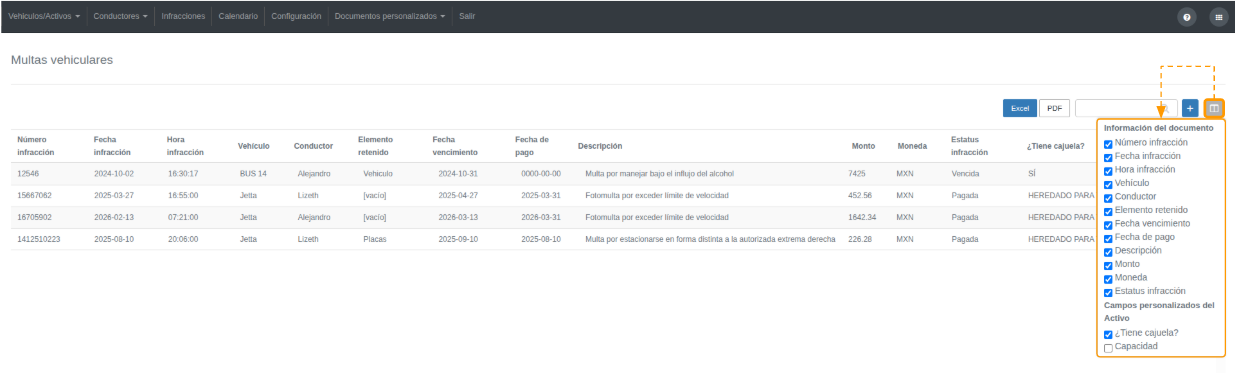Click payment date 0000-00-00

coord(541,173)
